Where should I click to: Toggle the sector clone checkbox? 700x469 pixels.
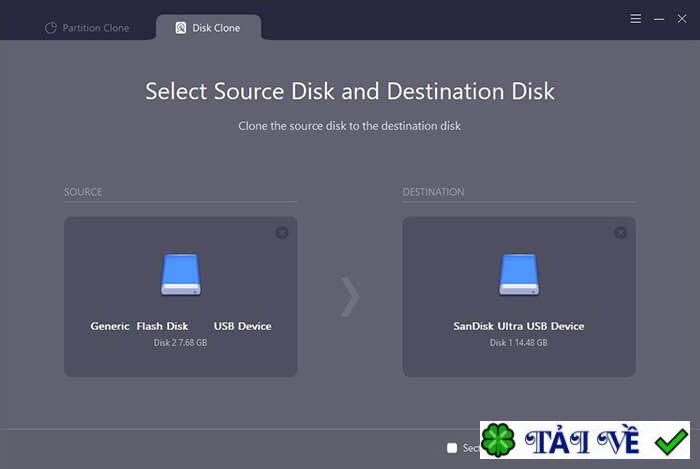tap(452, 448)
